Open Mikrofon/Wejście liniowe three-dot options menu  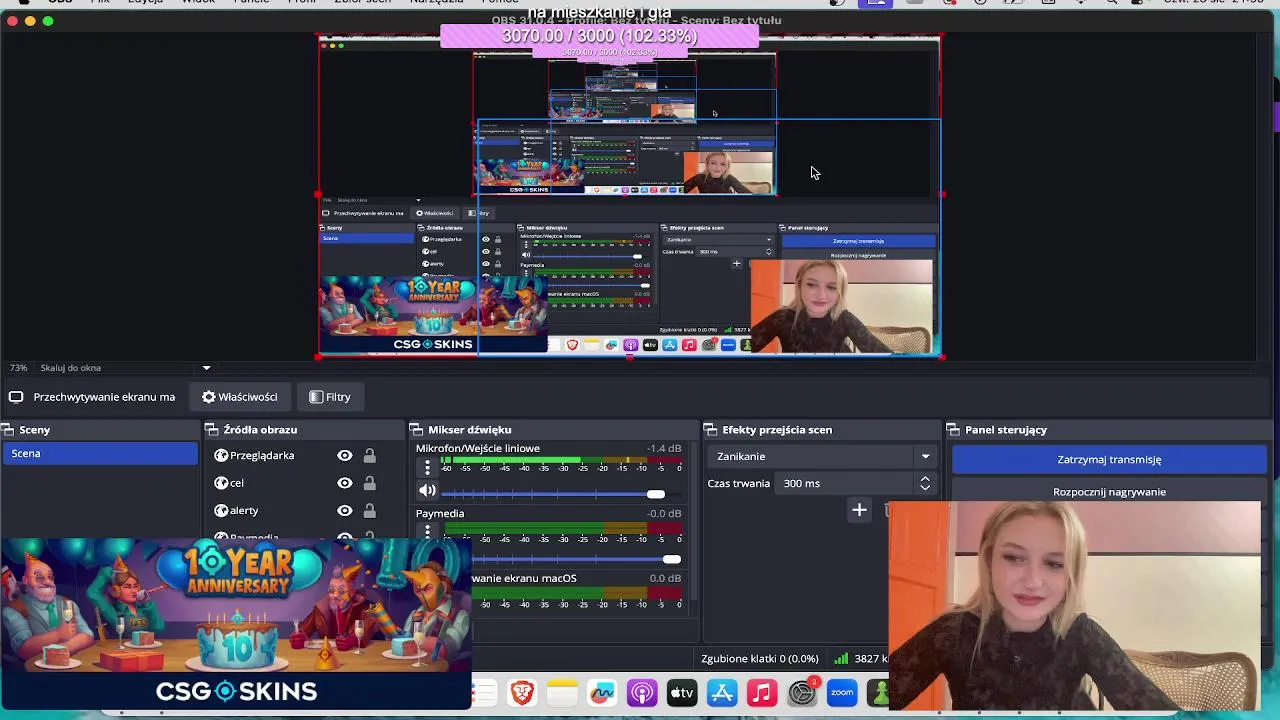point(427,467)
